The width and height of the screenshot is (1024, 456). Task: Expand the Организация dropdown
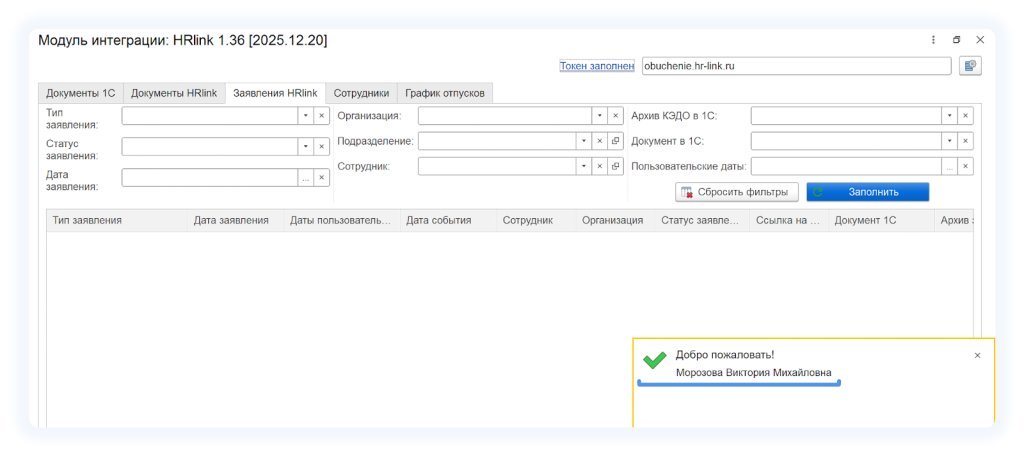(x=600, y=116)
